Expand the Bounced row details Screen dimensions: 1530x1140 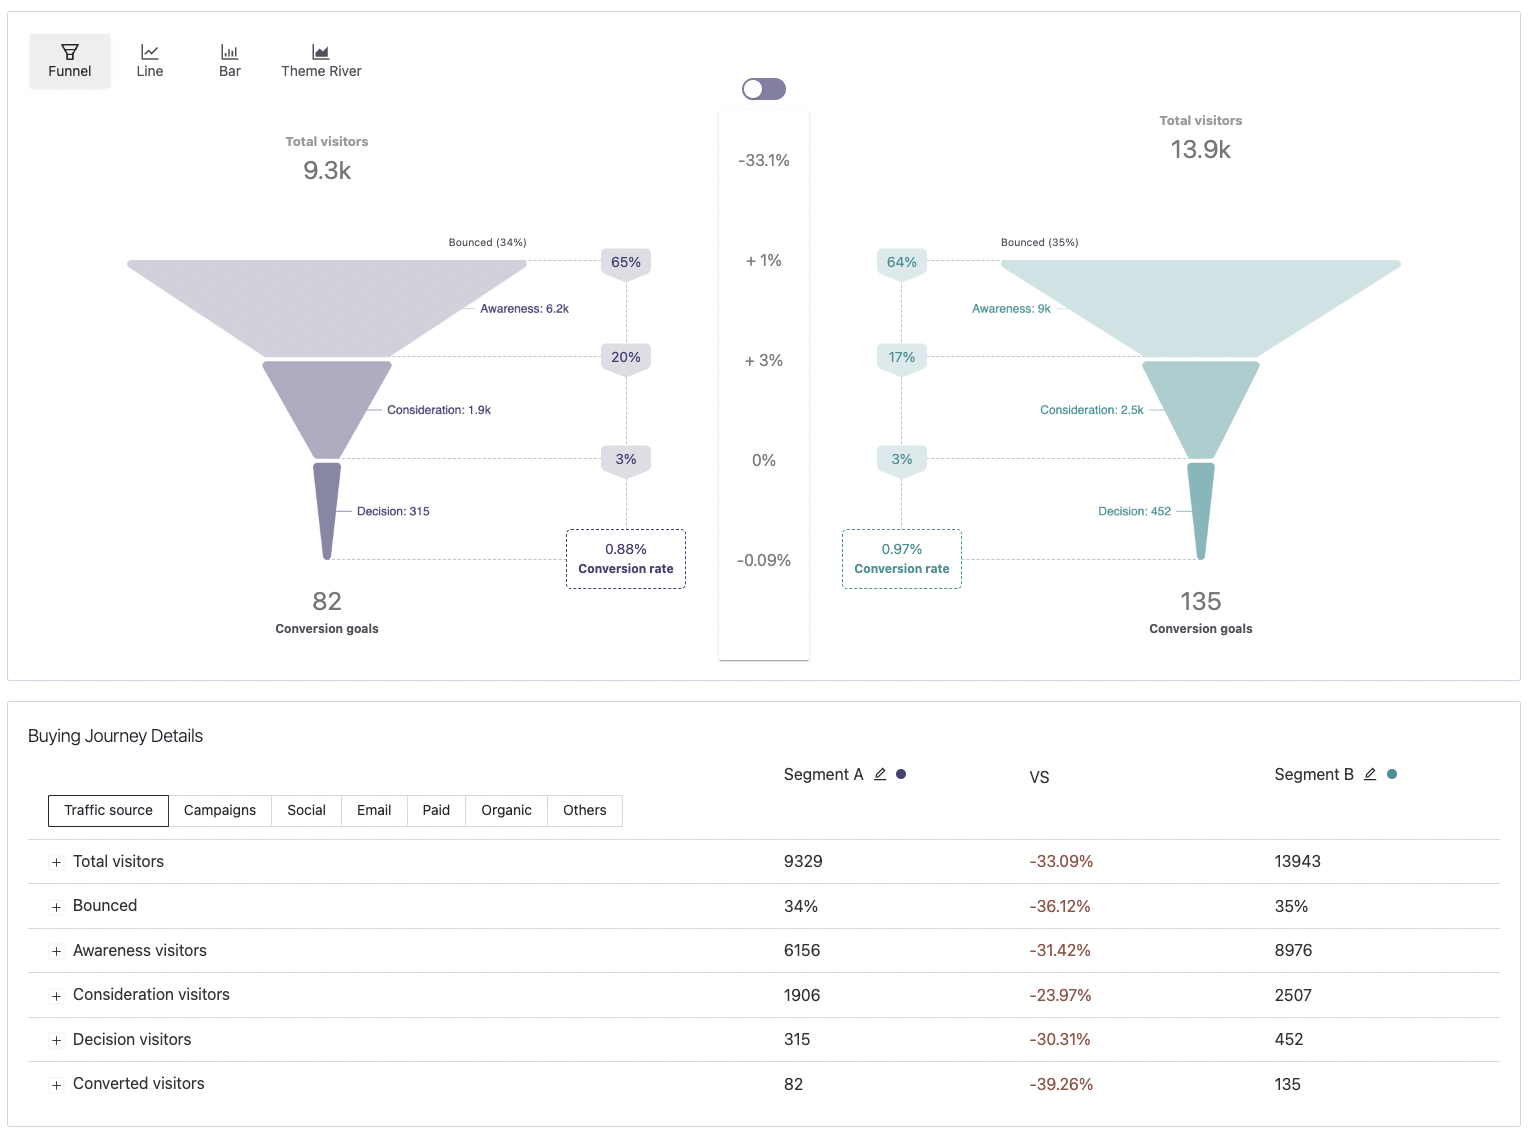click(56, 906)
